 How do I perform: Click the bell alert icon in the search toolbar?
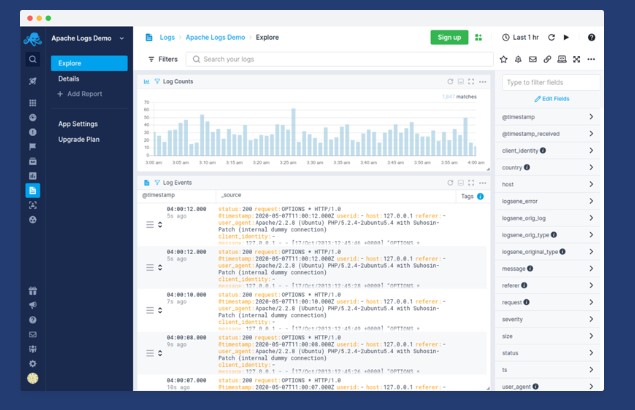coord(518,60)
